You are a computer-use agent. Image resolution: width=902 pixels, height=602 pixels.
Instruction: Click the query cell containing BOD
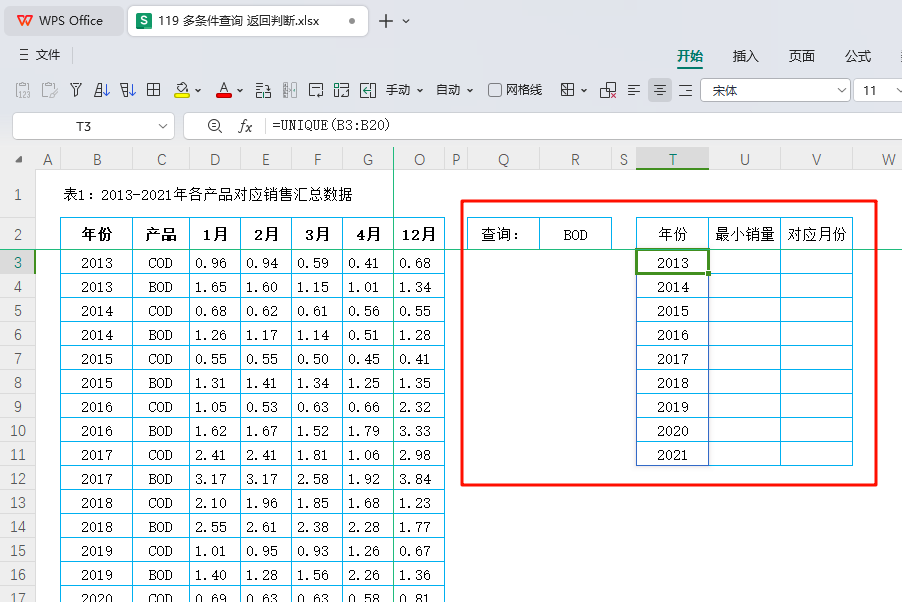coord(575,234)
